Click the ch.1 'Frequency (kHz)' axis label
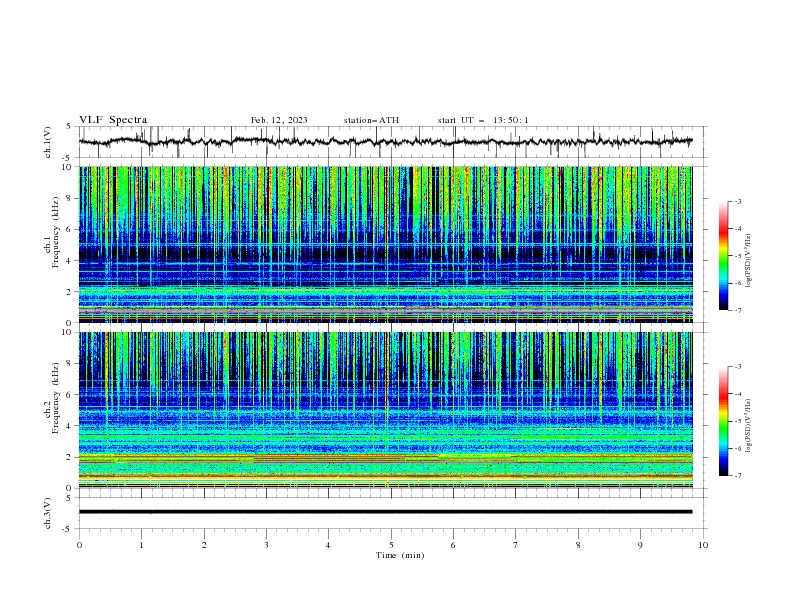 [56, 233]
